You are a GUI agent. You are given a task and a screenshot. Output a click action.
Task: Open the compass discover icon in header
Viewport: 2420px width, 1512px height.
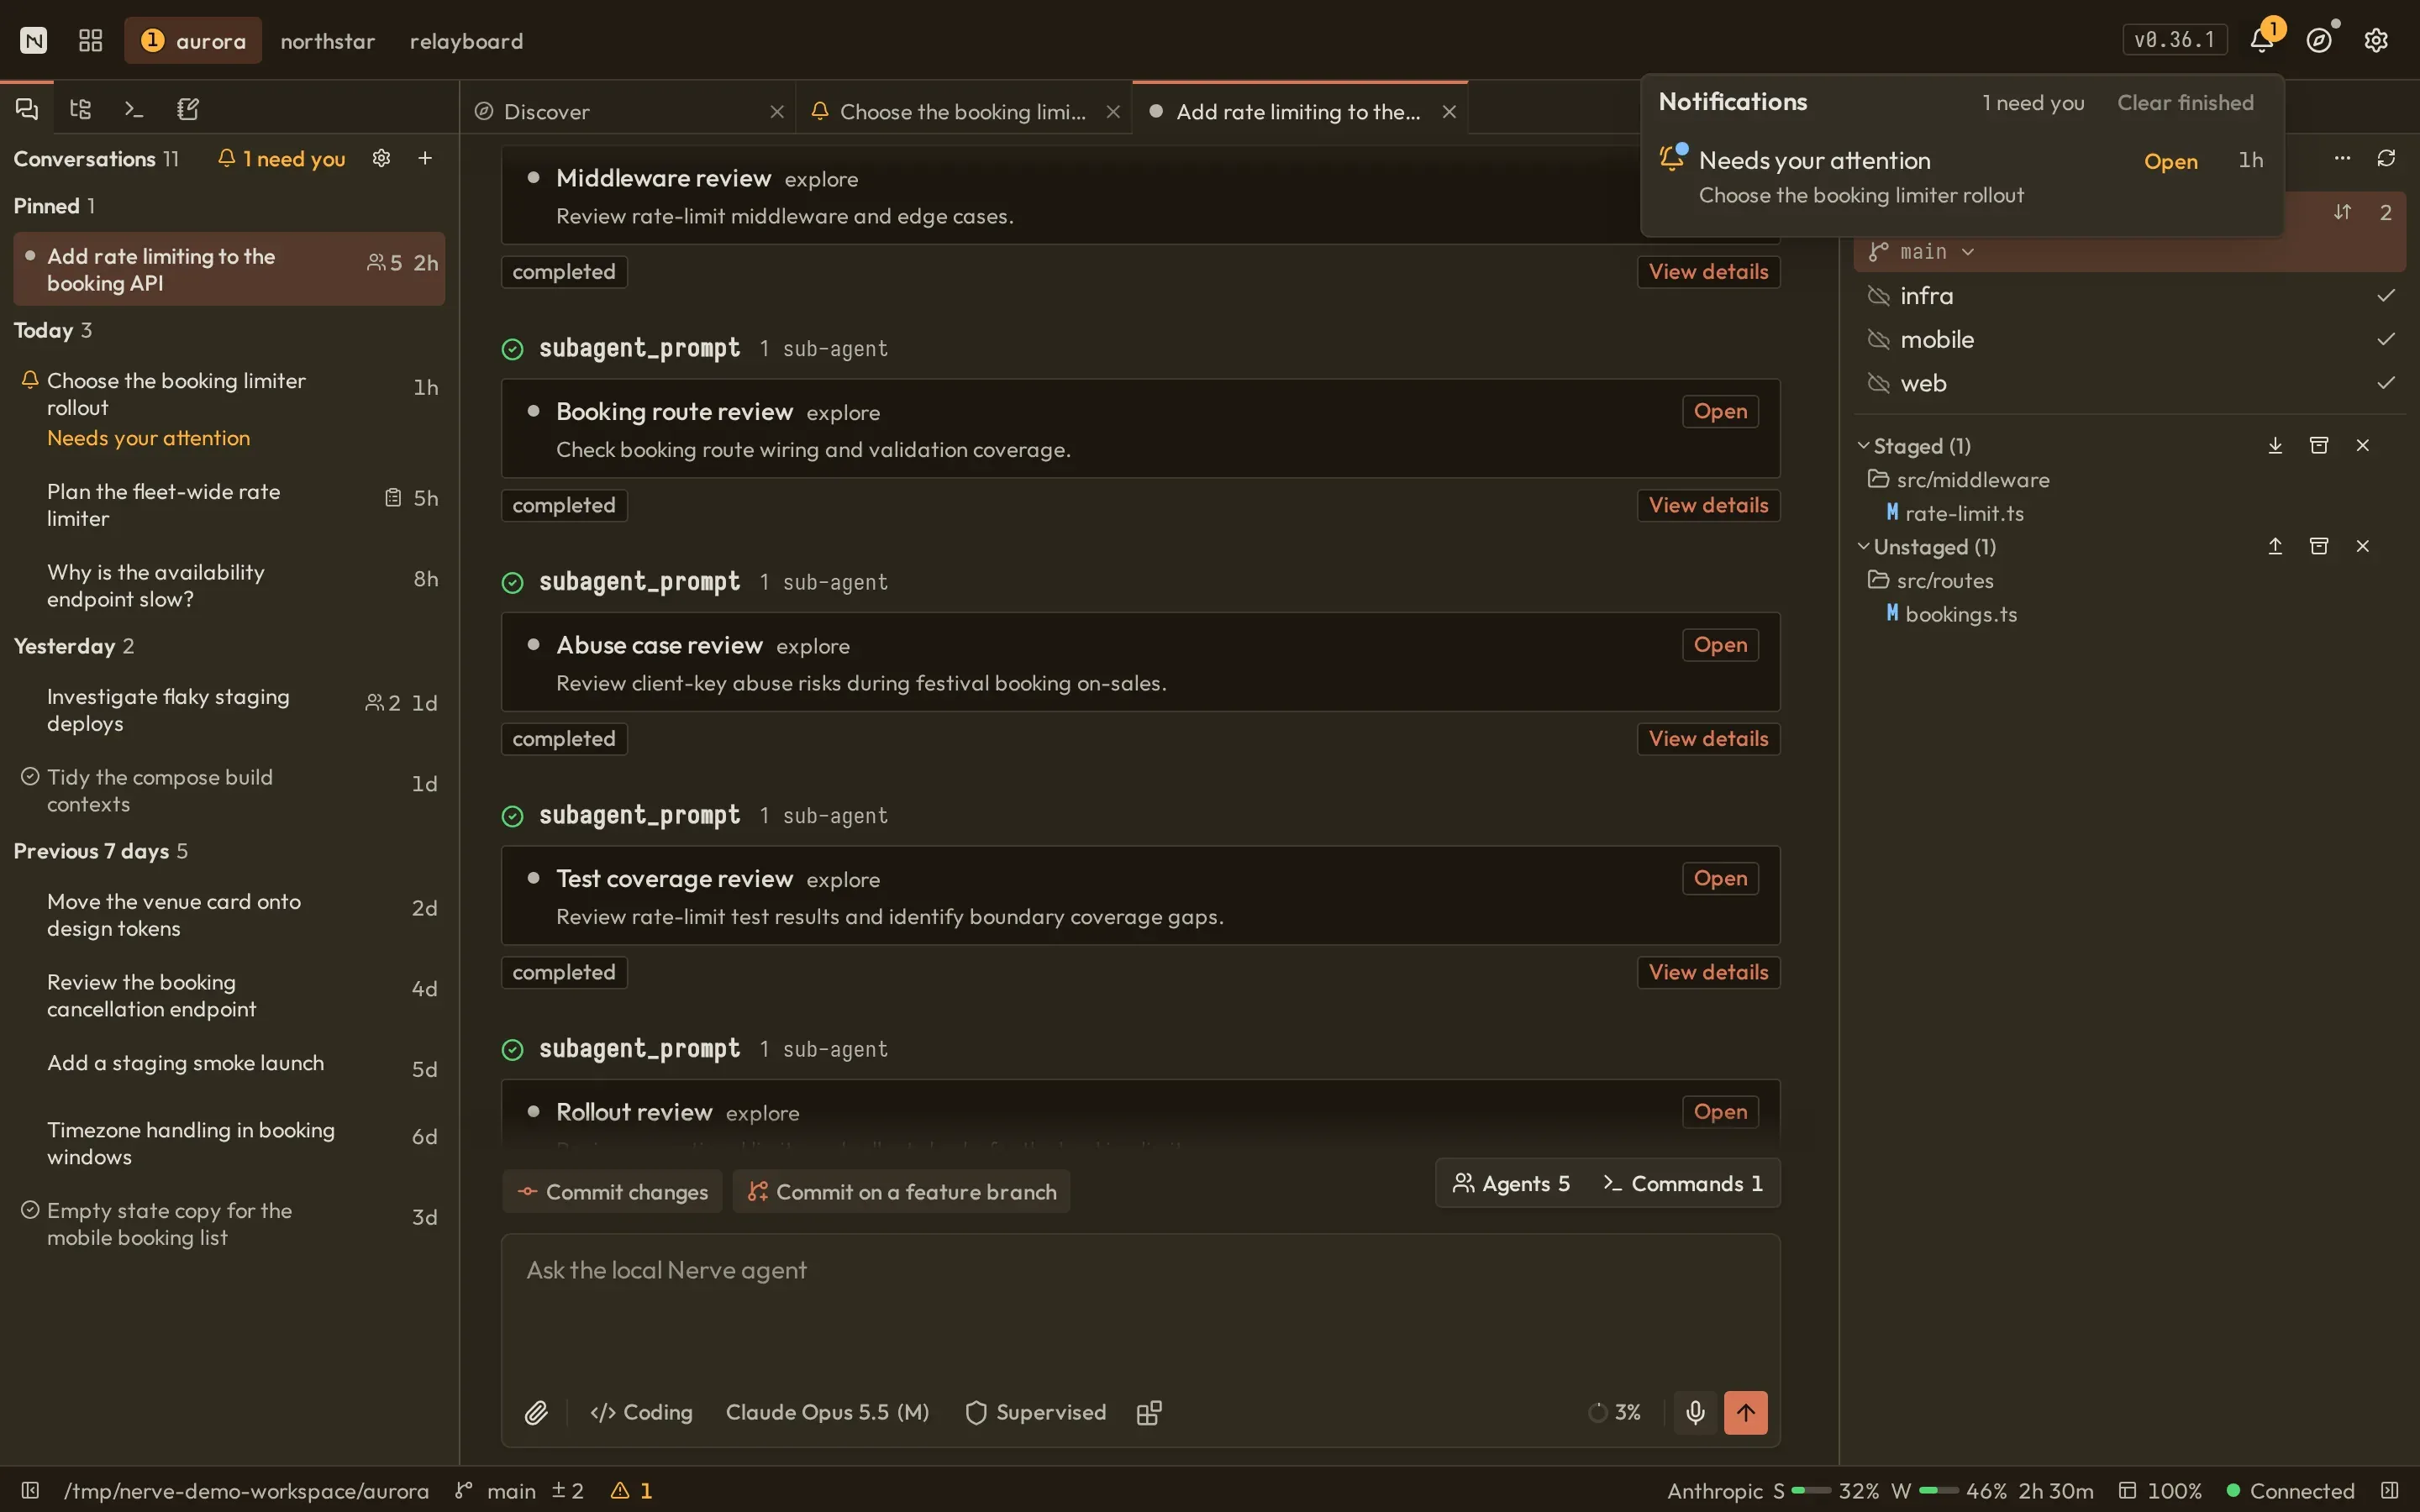click(2319, 40)
